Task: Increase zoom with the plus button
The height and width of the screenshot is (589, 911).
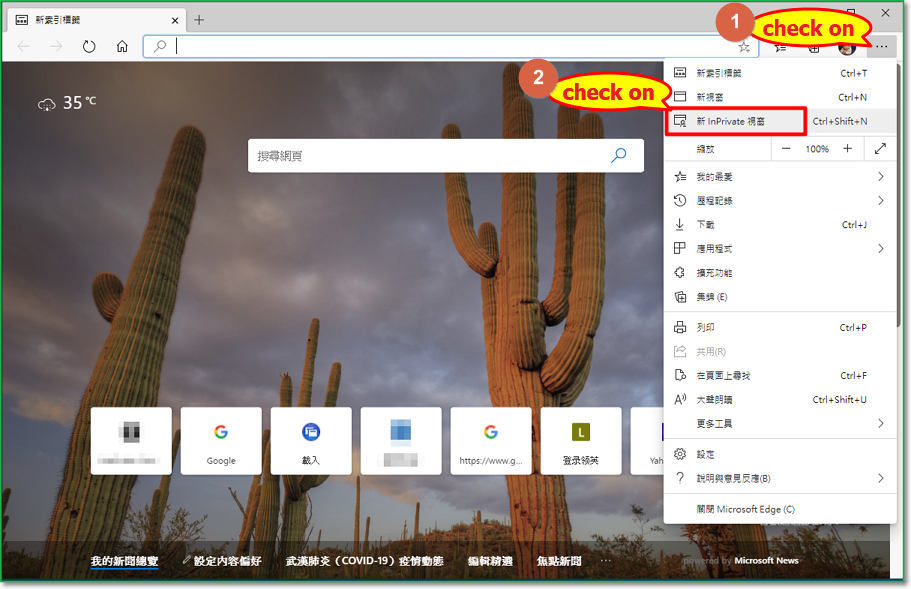Action: click(x=846, y=148)
